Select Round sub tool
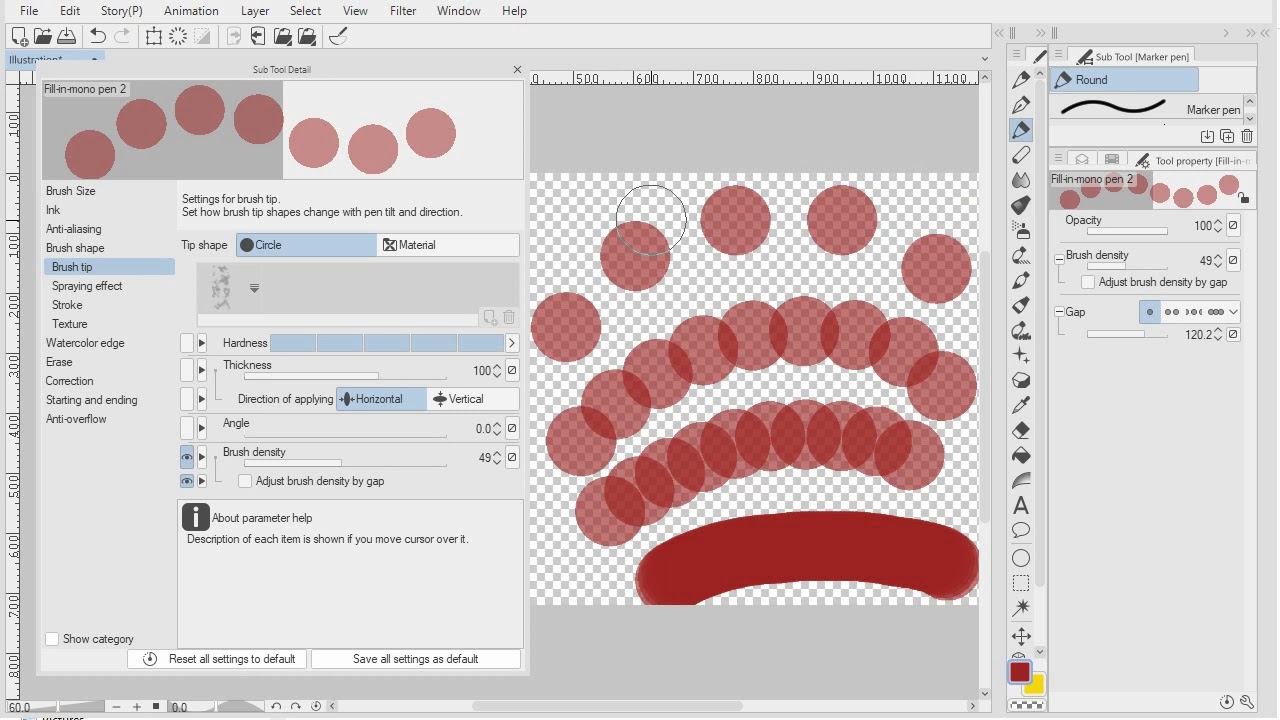The image size is (1280, 720). tap(1124, 80)
